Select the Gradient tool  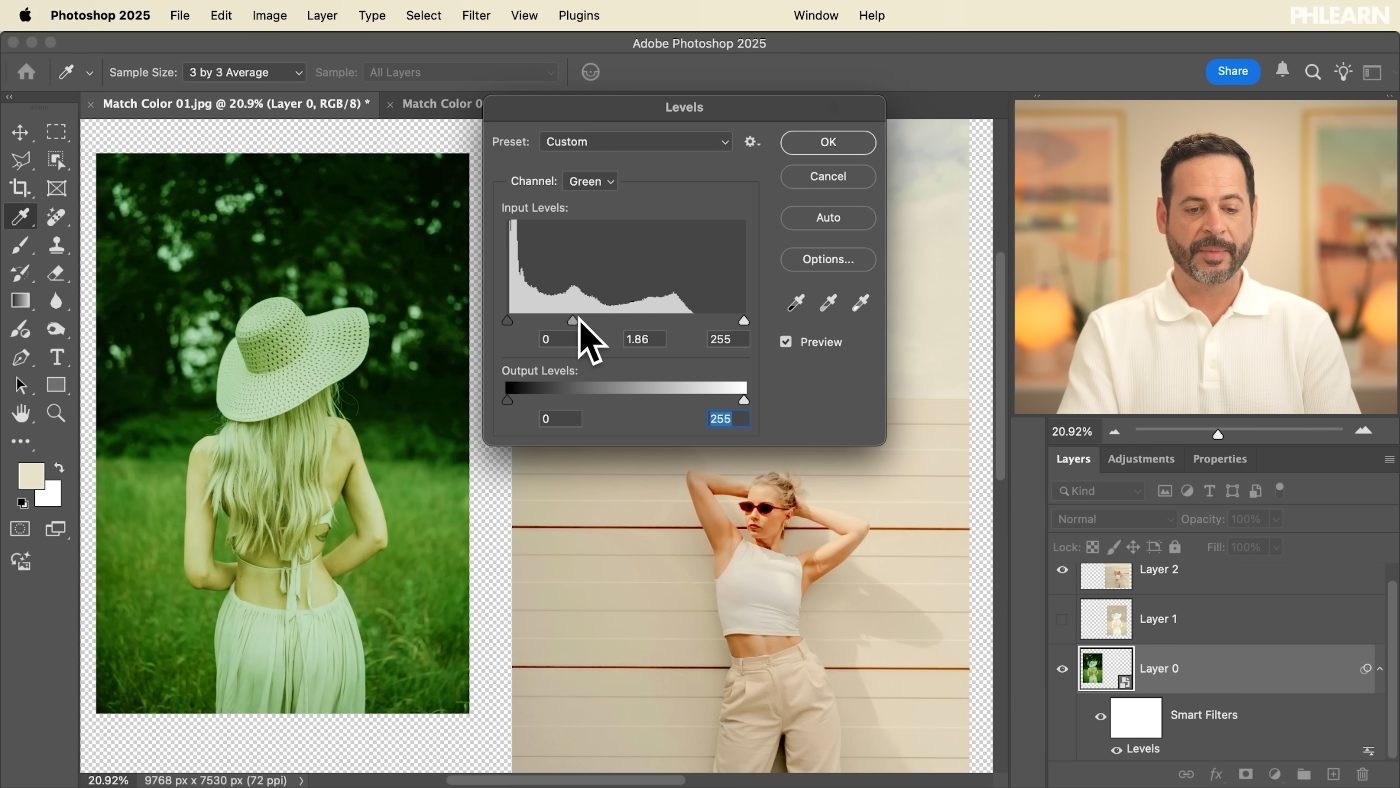(20, 301)
